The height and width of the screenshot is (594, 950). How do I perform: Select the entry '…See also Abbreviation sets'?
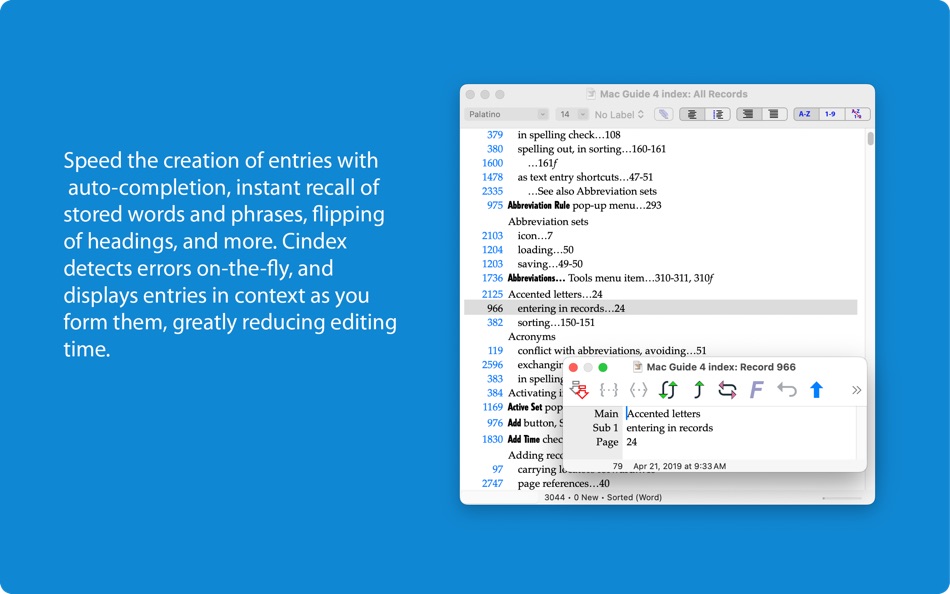pyautogui.click(x=592, y=191)
